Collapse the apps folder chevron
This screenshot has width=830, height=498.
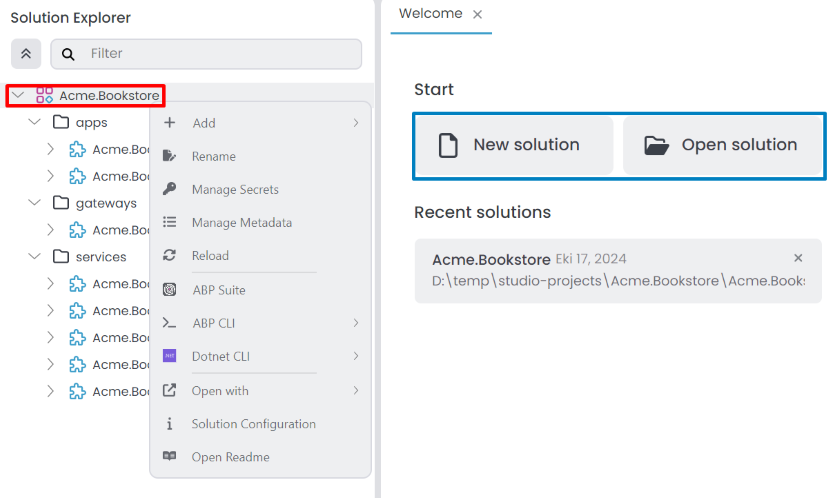coord(35,123)
